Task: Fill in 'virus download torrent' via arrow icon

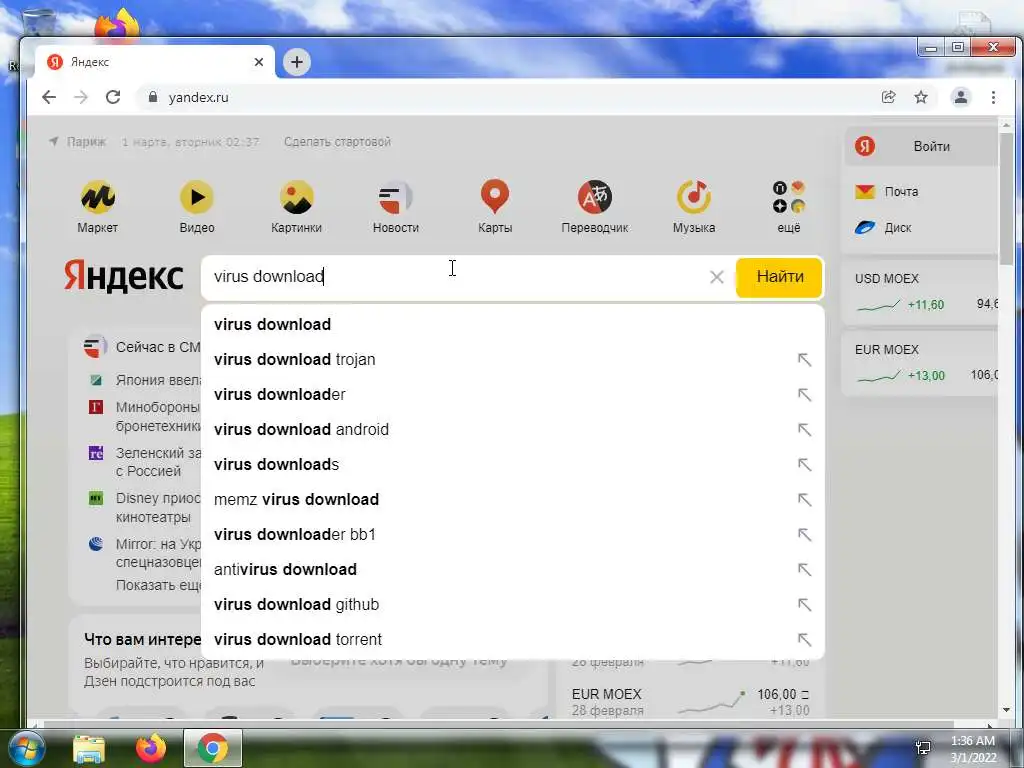Action: click(x=805, y=639)
